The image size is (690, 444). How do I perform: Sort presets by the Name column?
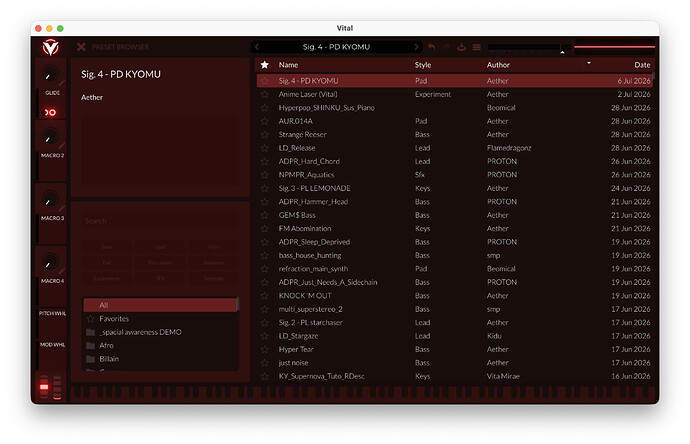tap(288, 65)
